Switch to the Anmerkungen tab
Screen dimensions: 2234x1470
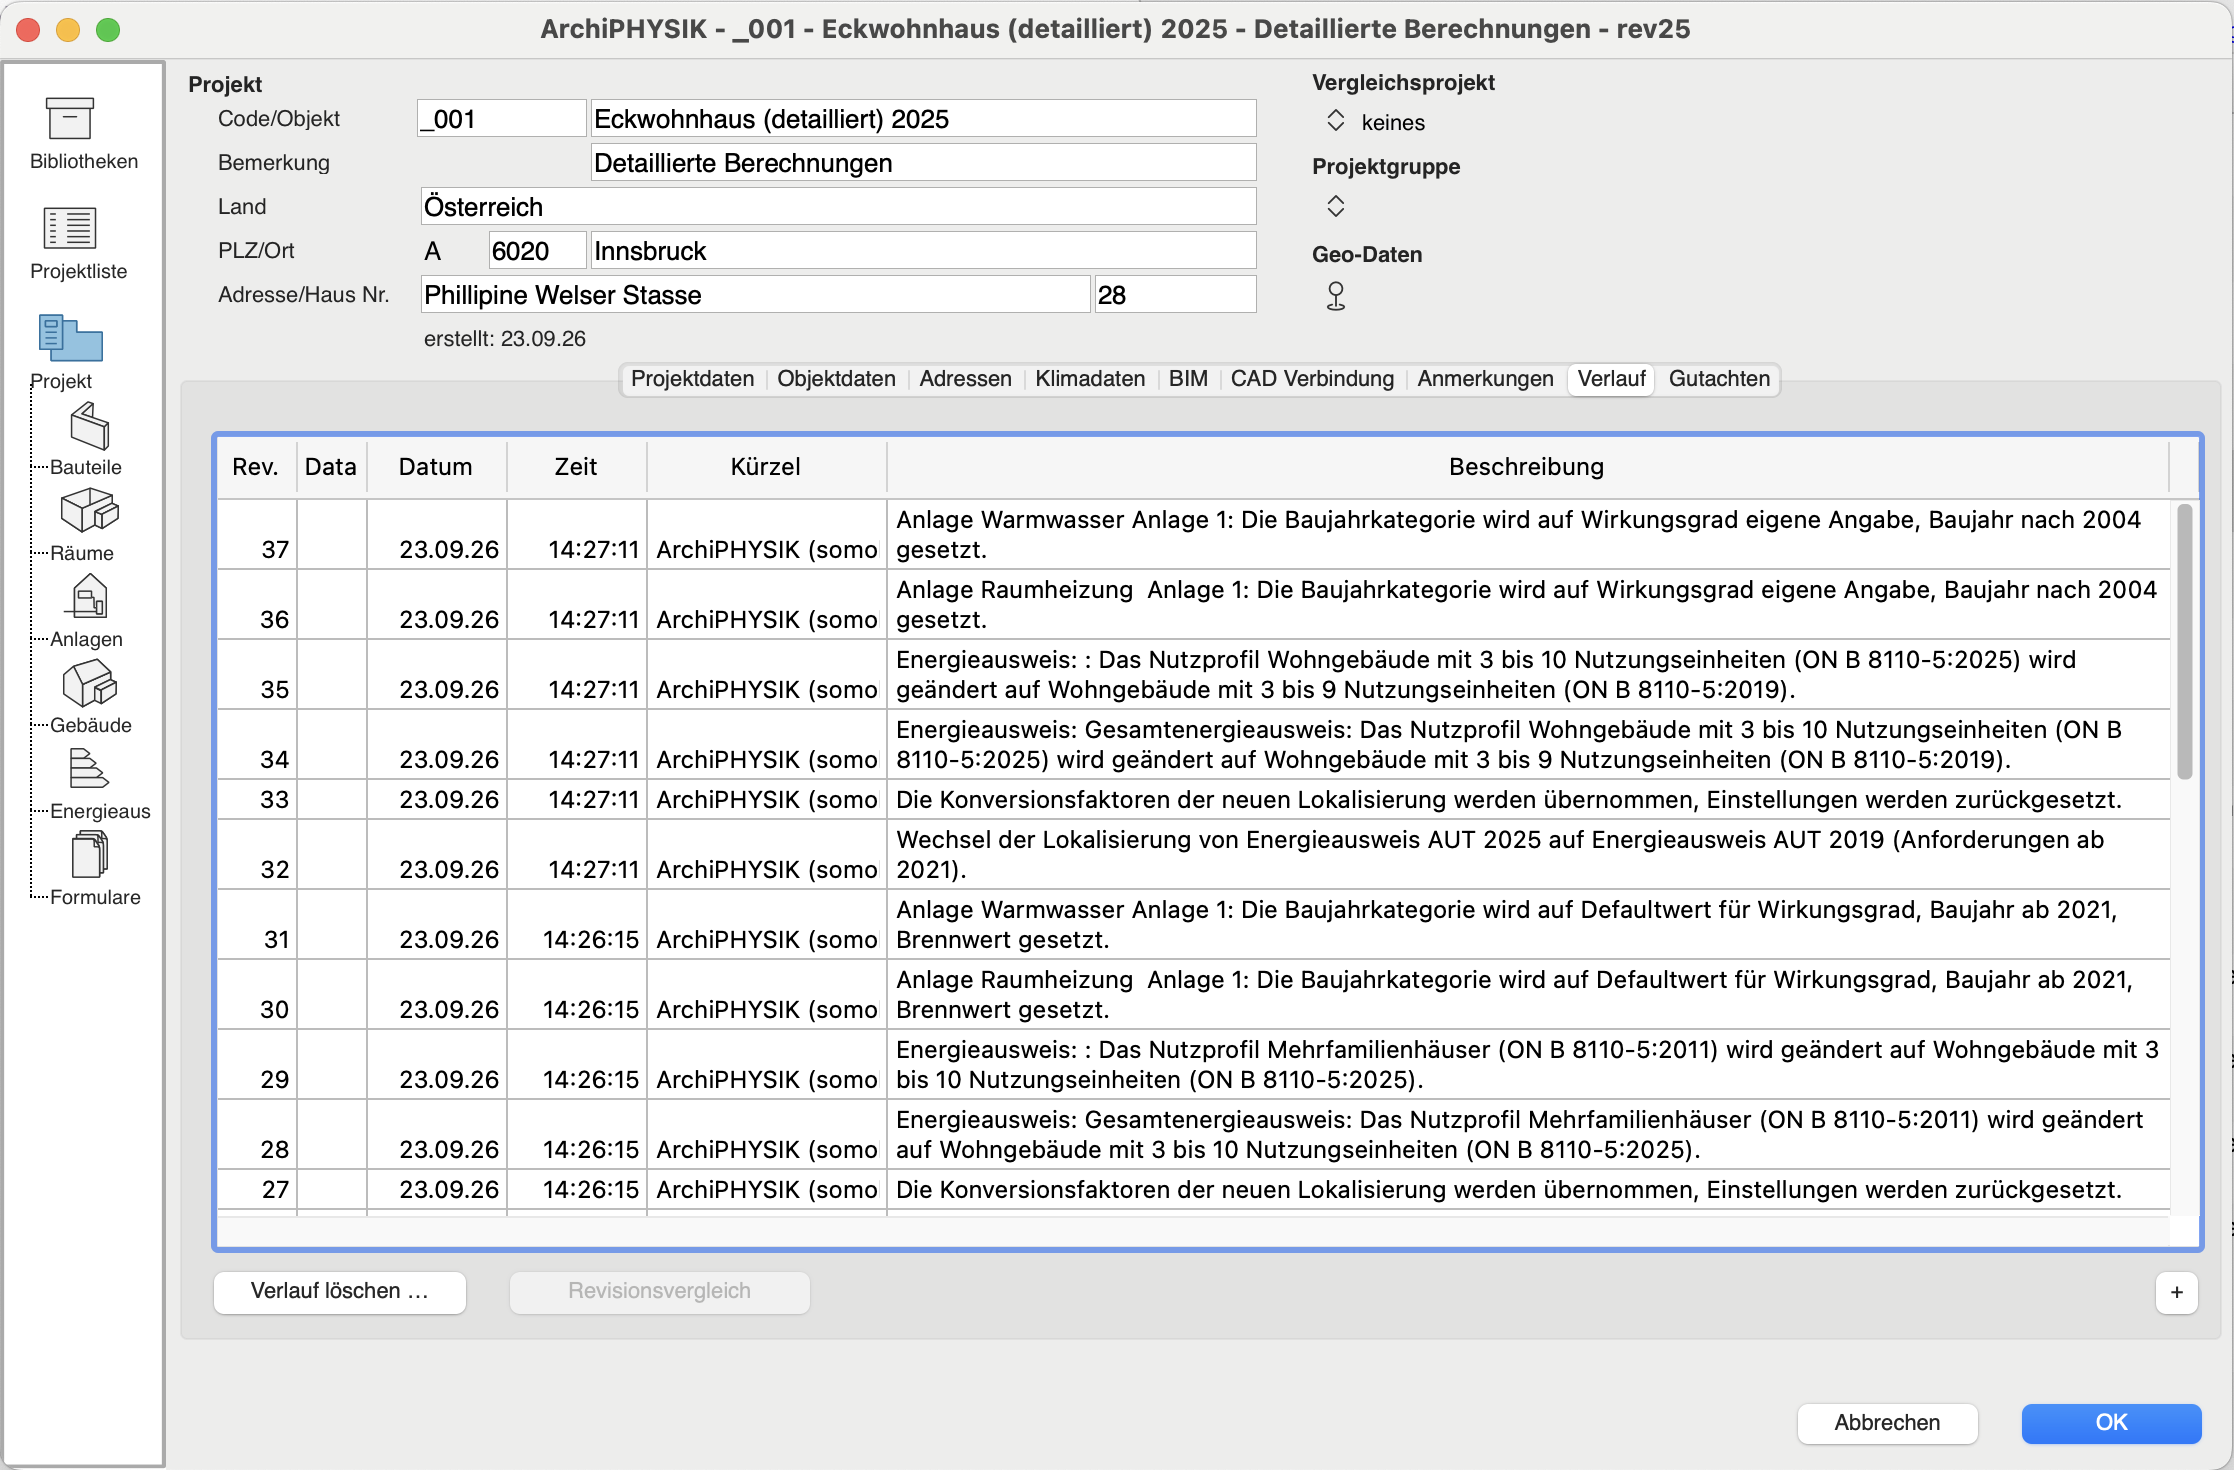click(1485, 379)
